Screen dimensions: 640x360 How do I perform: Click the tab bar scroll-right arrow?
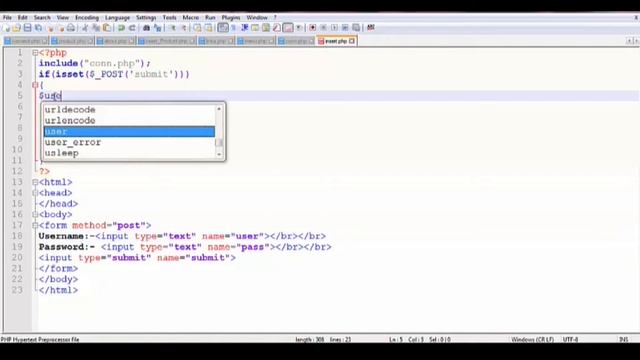tap(636, 40)
